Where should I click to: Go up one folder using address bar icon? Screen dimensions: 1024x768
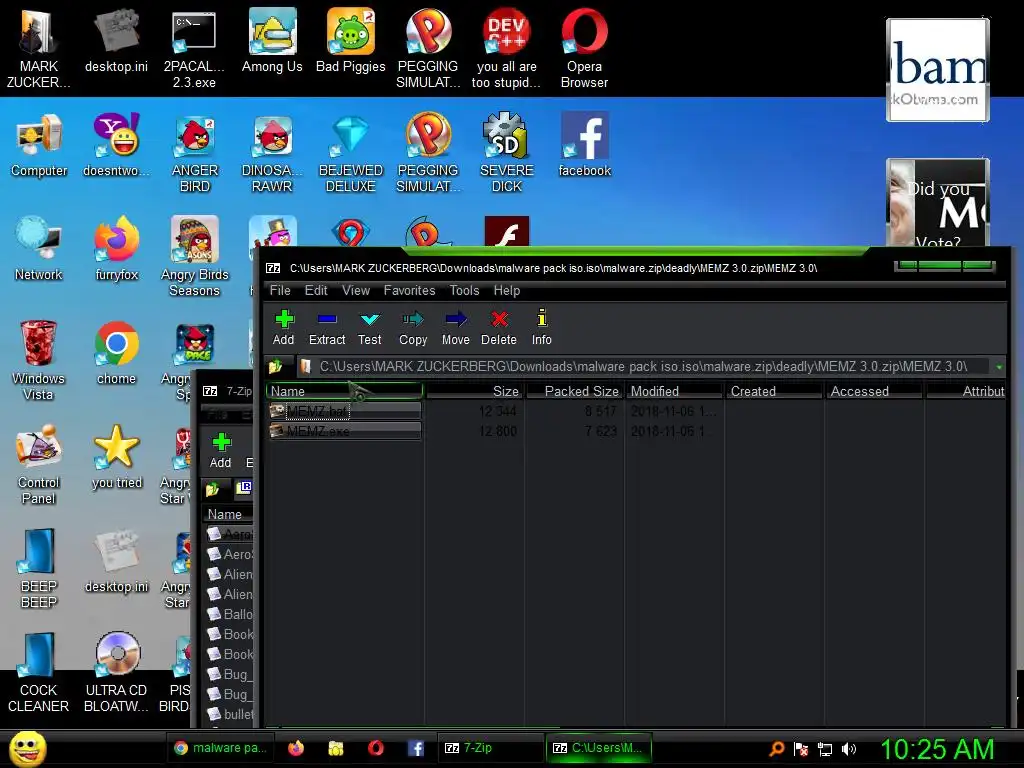tap(276, 366)
